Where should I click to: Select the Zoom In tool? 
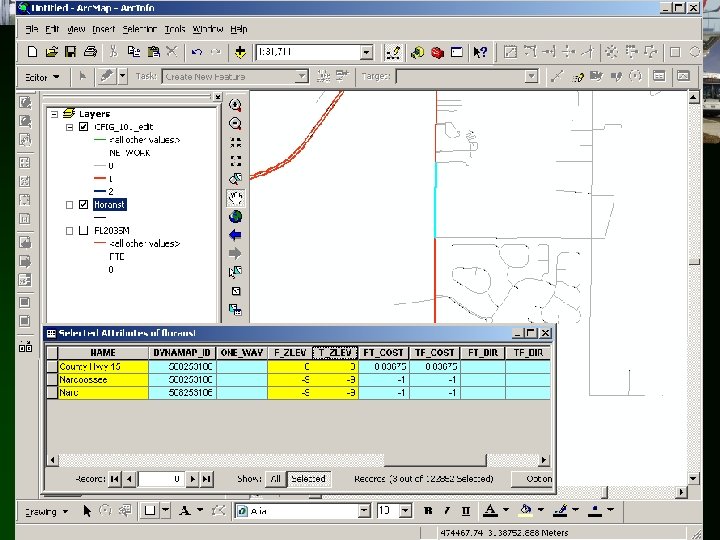click(235, 105)
